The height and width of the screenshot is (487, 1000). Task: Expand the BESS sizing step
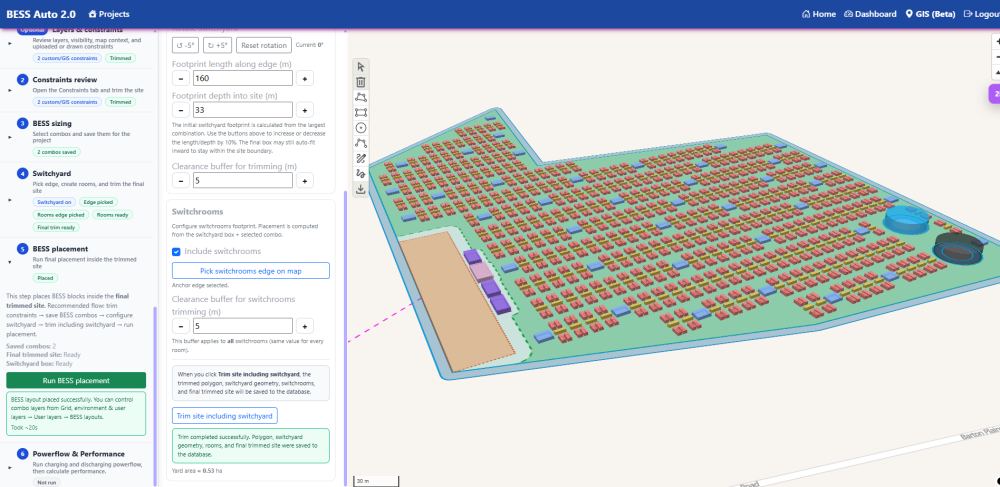coord(10,137)
